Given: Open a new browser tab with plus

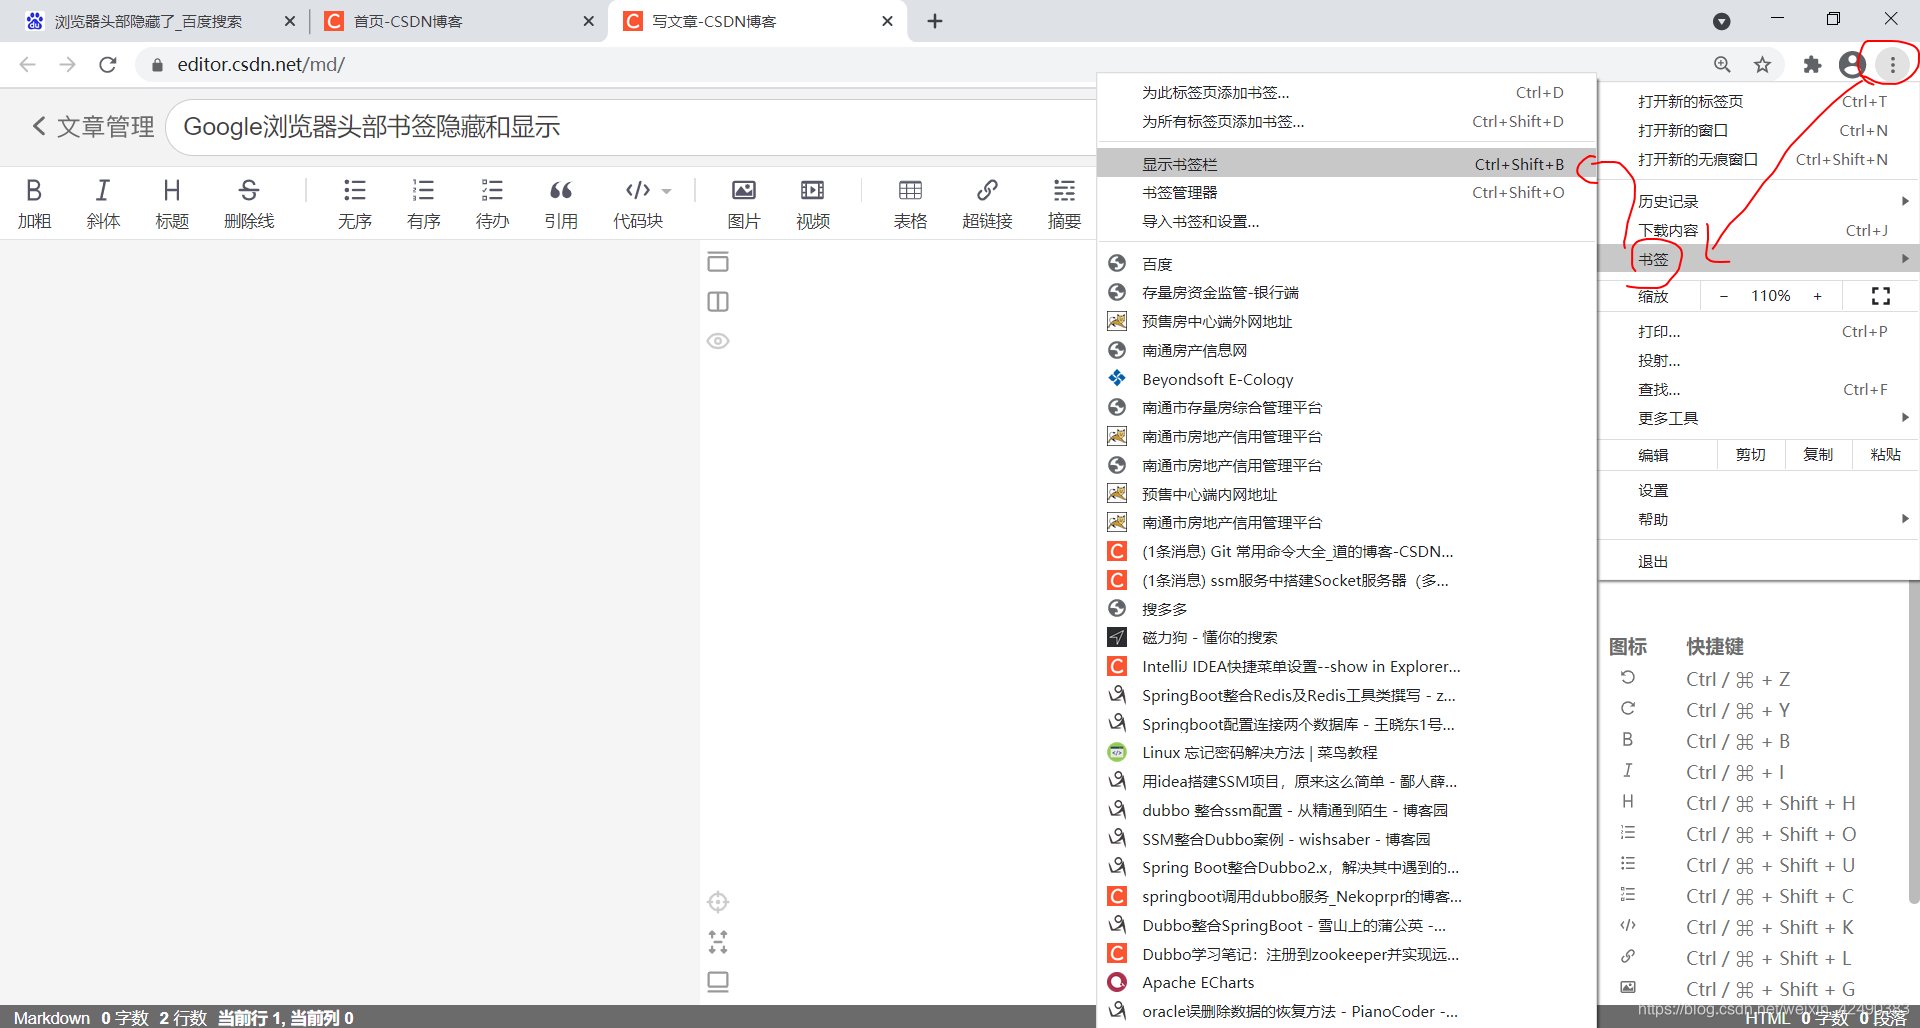Looking at the screenshot, I should point(935,21).
